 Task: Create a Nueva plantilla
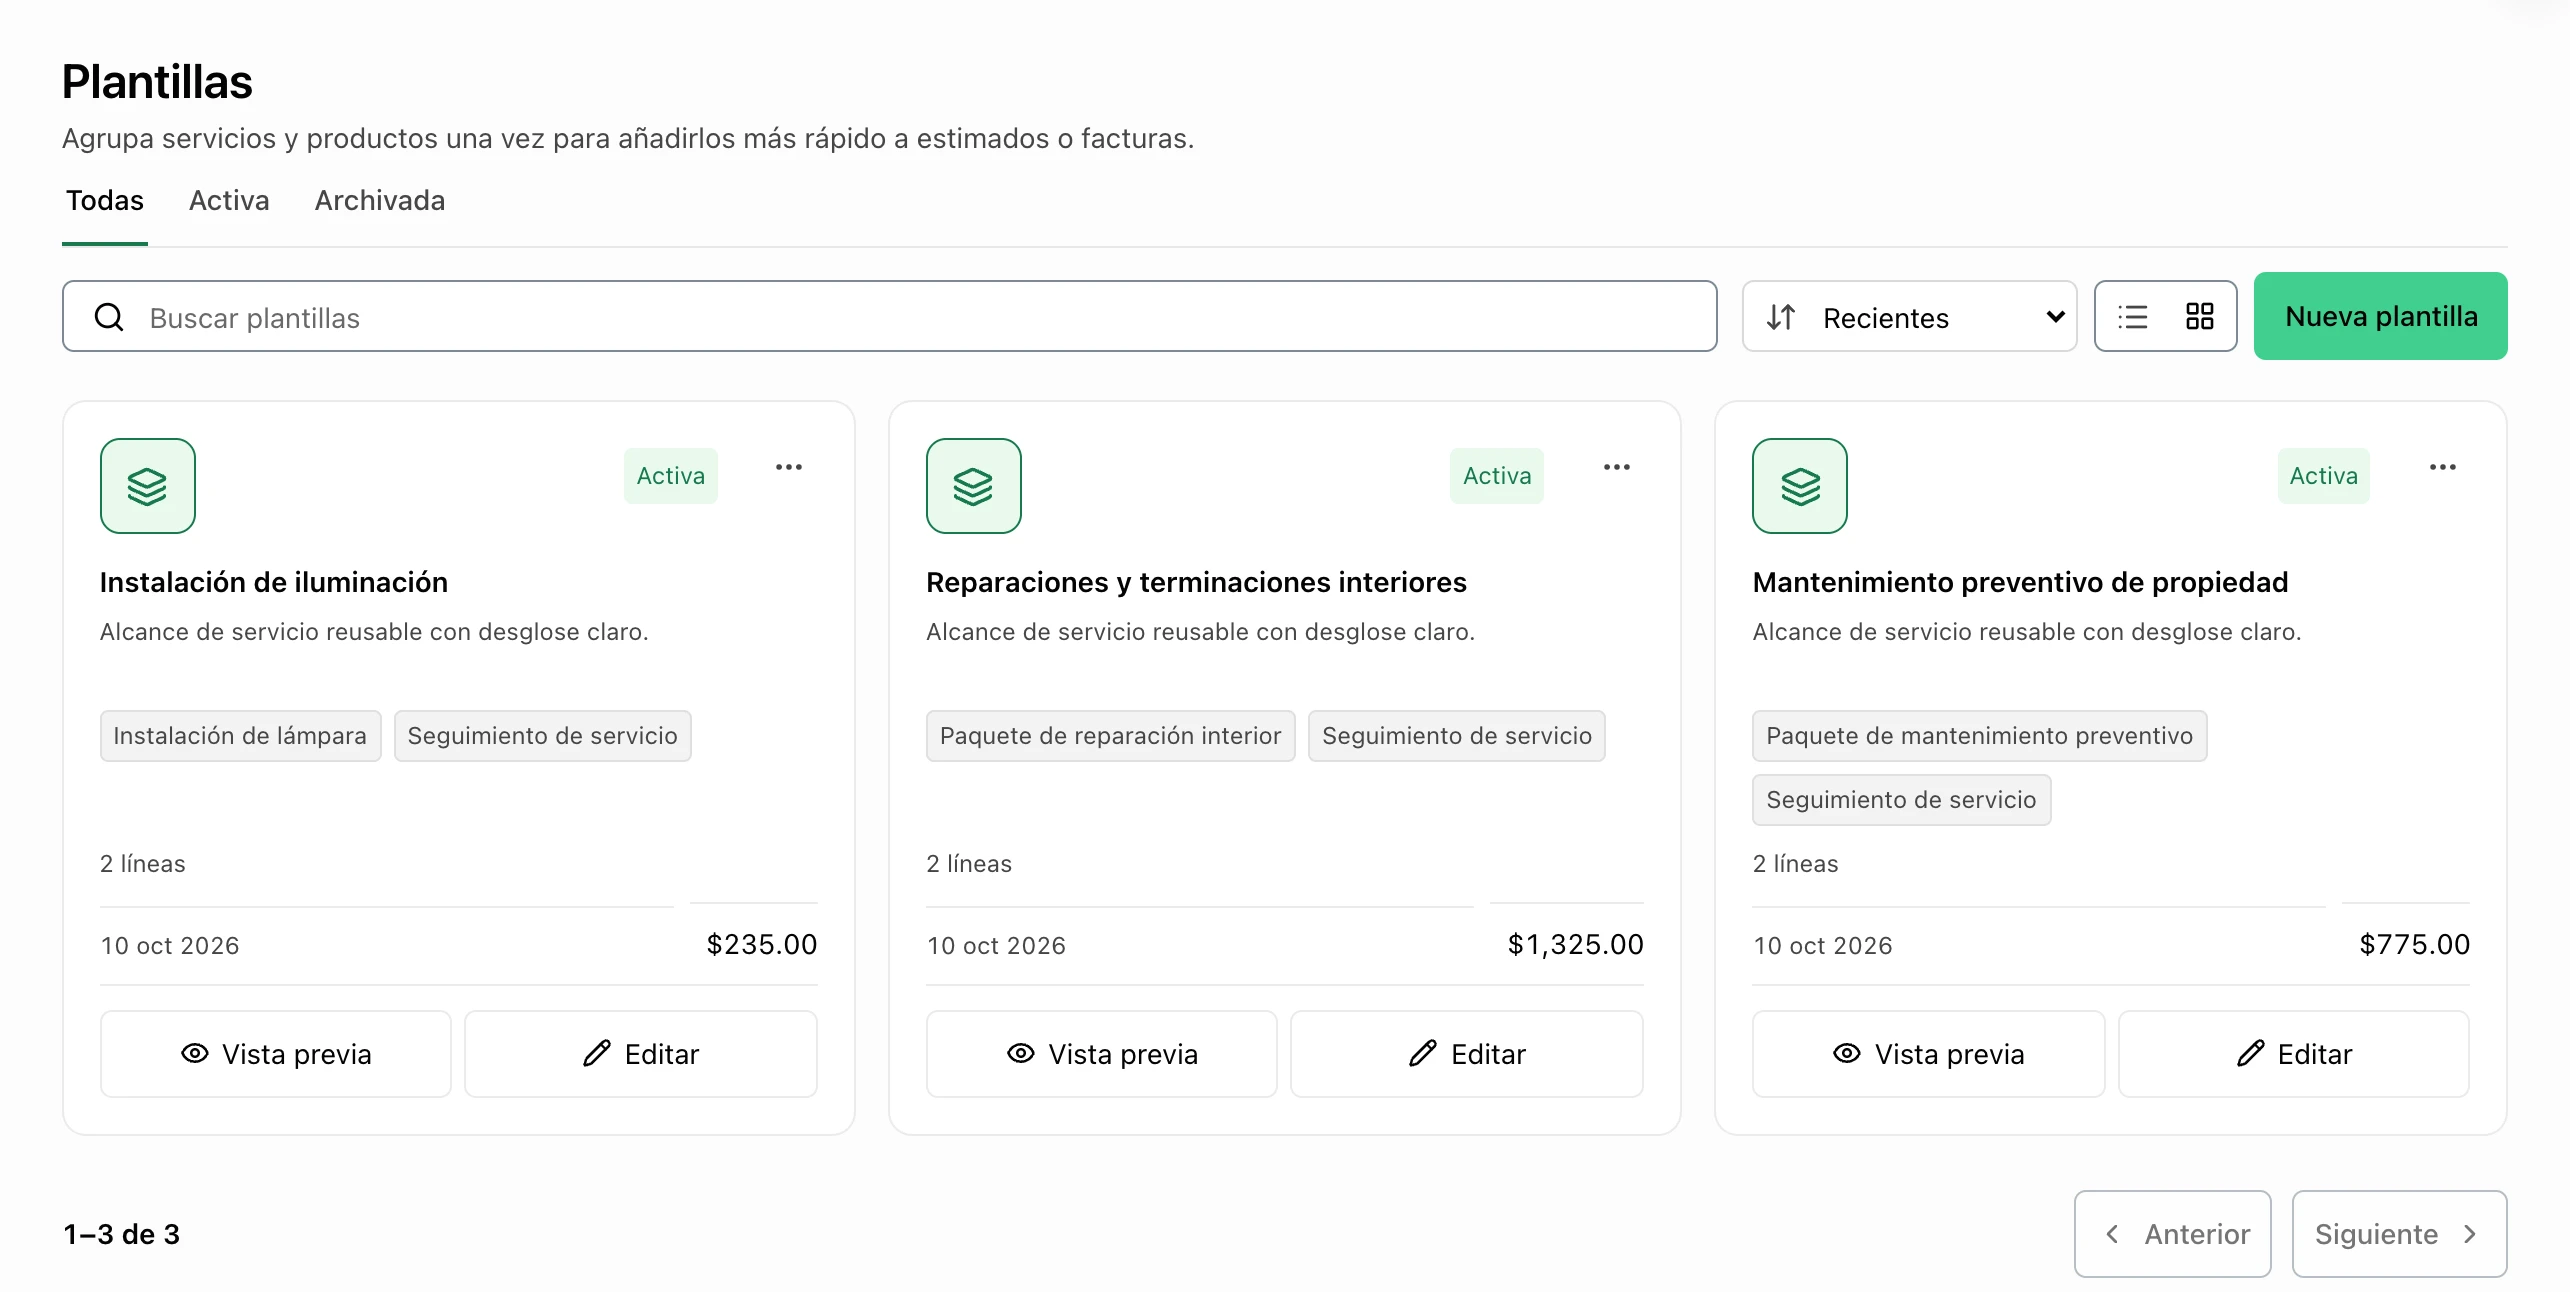tap(2380, 316)
